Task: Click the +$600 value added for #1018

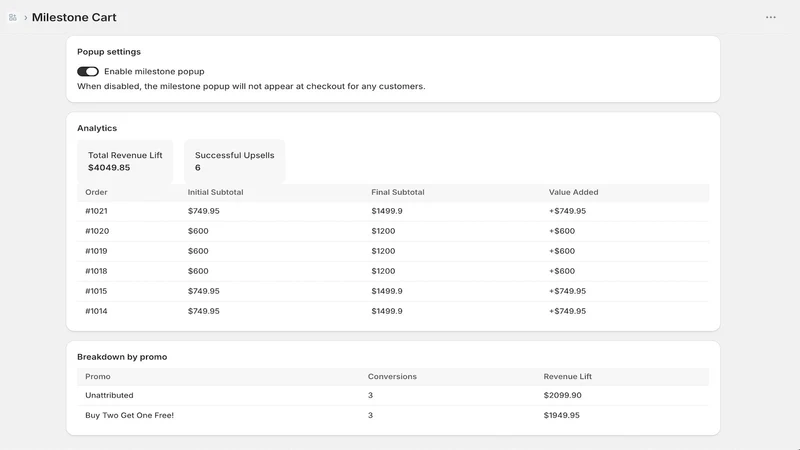Action: click(562, 271)
